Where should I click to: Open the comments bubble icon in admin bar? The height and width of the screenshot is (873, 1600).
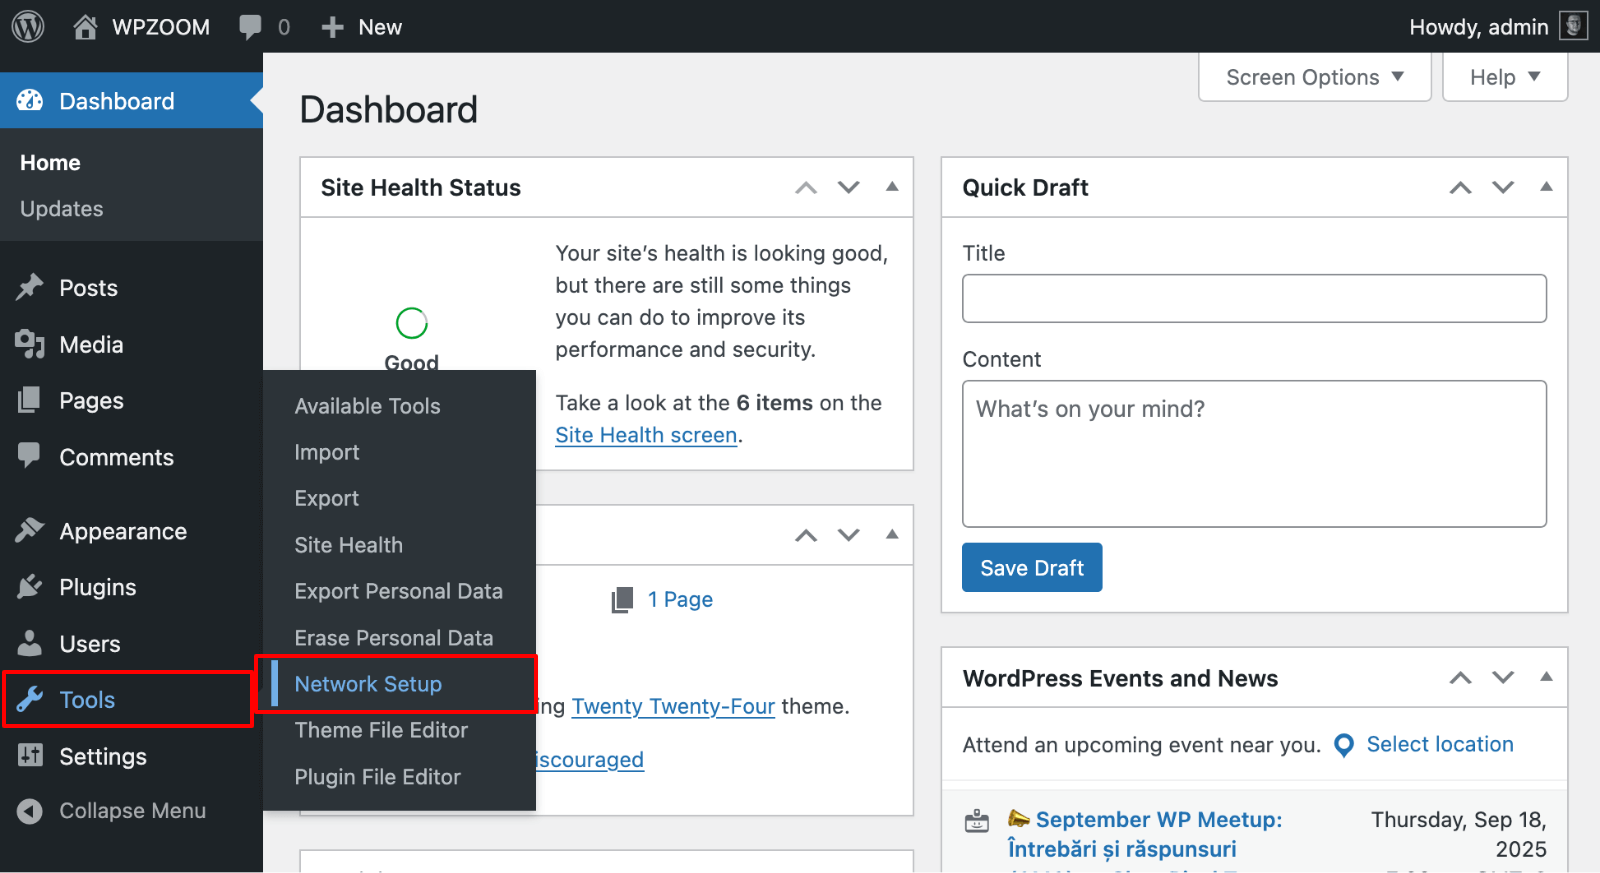[250, 27]
